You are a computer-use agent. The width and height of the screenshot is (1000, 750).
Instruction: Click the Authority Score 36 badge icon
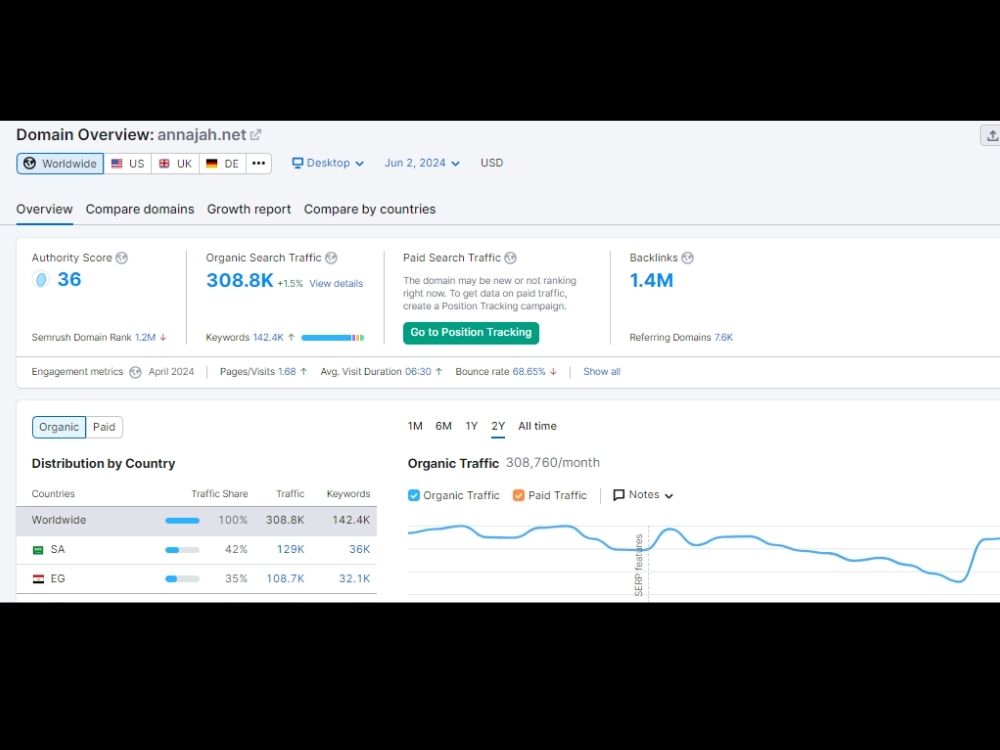pyautogui.click(x=41, y=279)
